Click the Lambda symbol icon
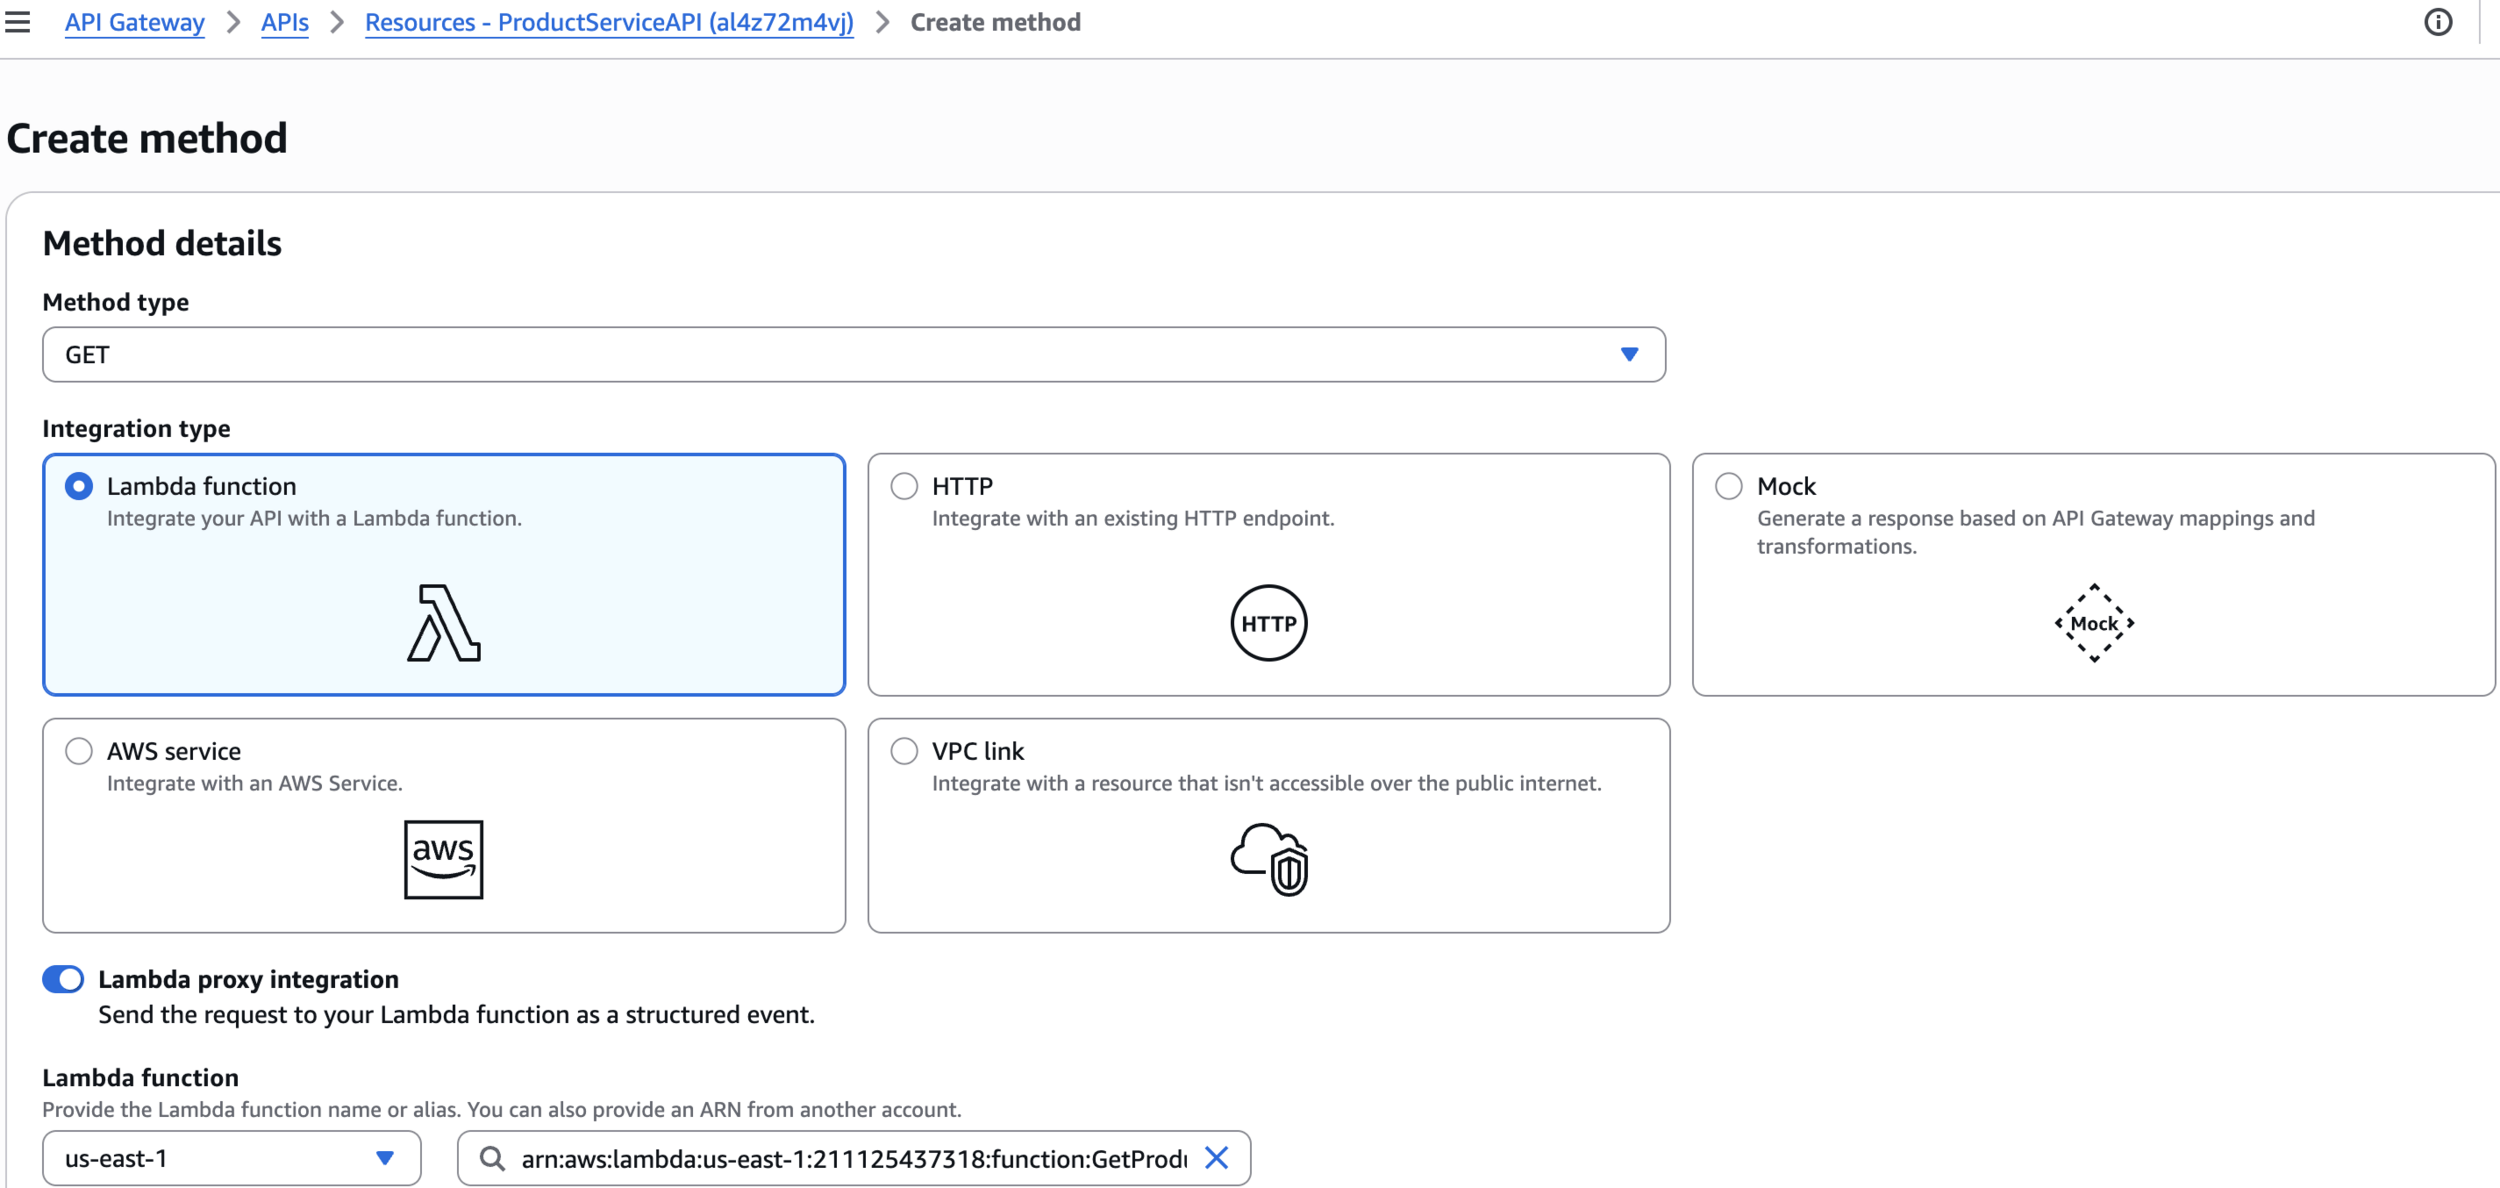 [444, 623]
